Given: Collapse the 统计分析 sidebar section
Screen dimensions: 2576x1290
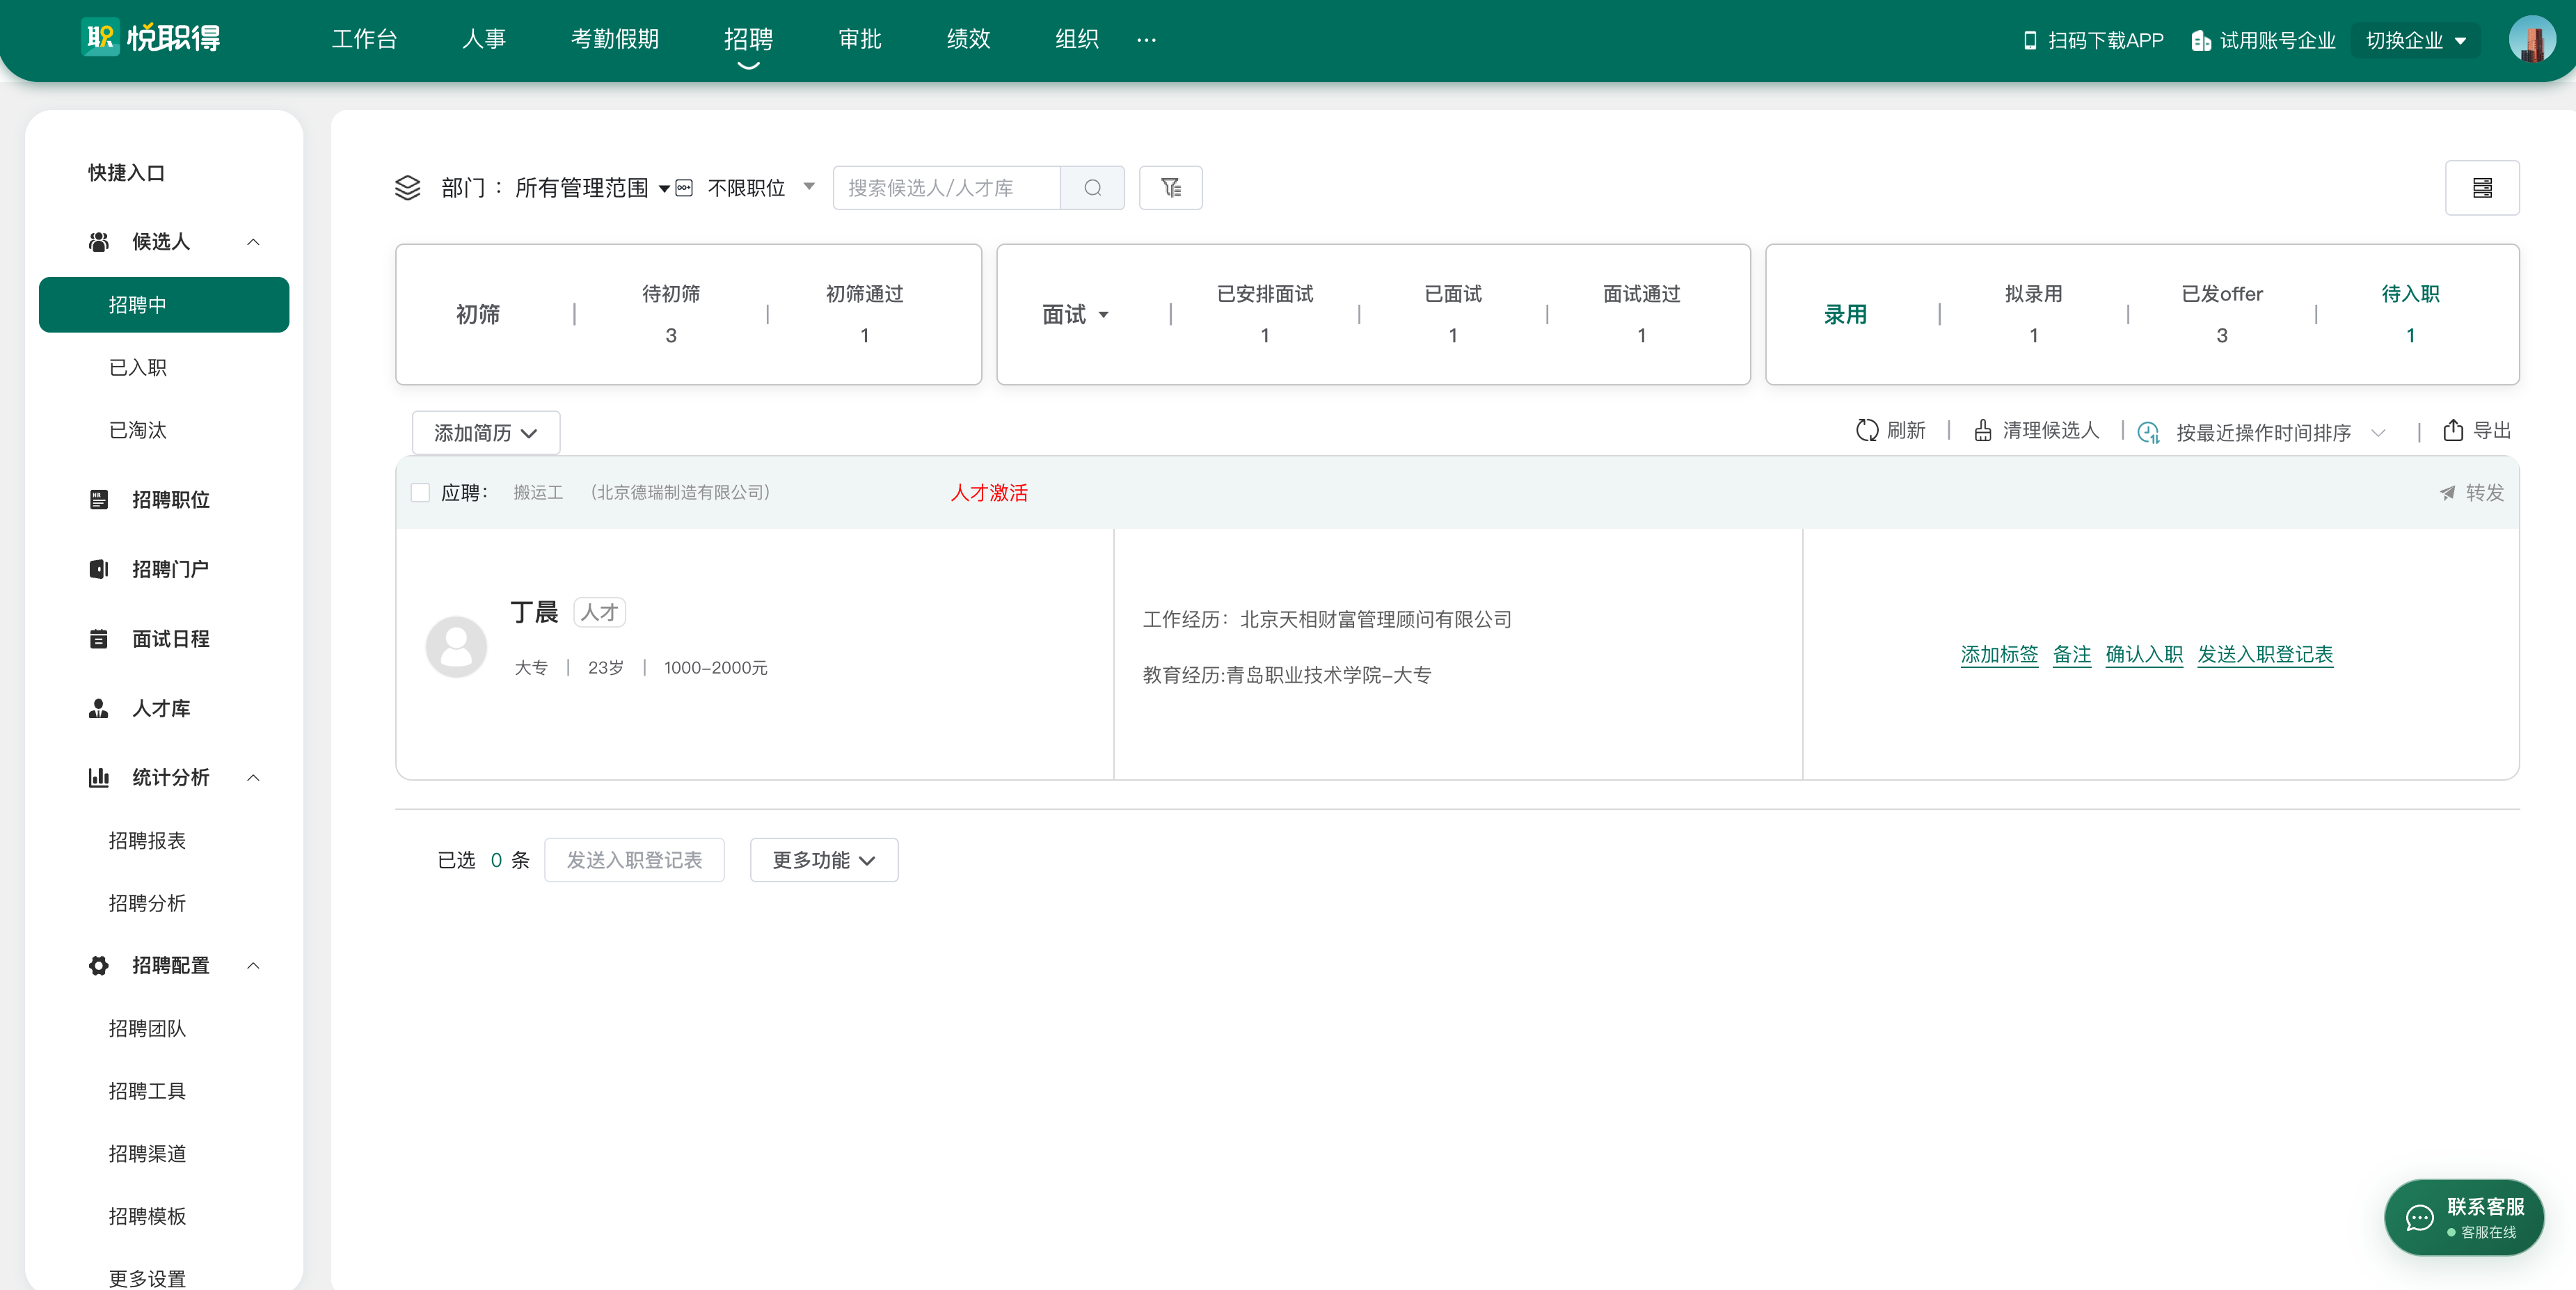Looking at the screenshot, I should pos(253,778).
